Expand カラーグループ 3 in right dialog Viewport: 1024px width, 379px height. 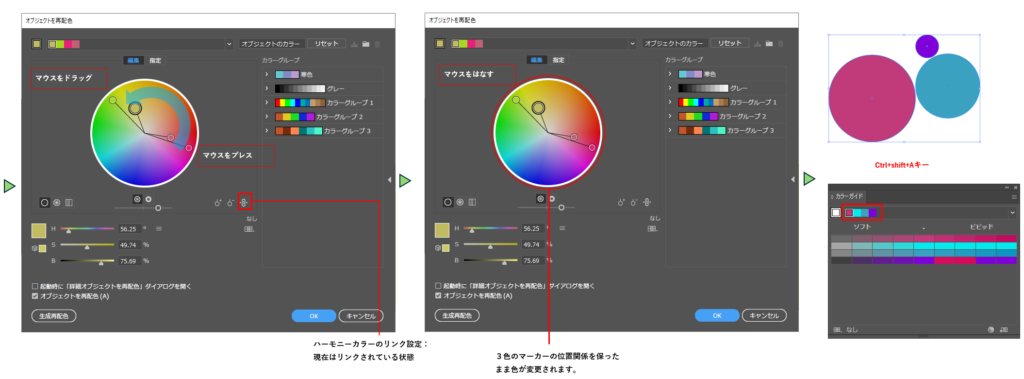[x=671, y=131]
